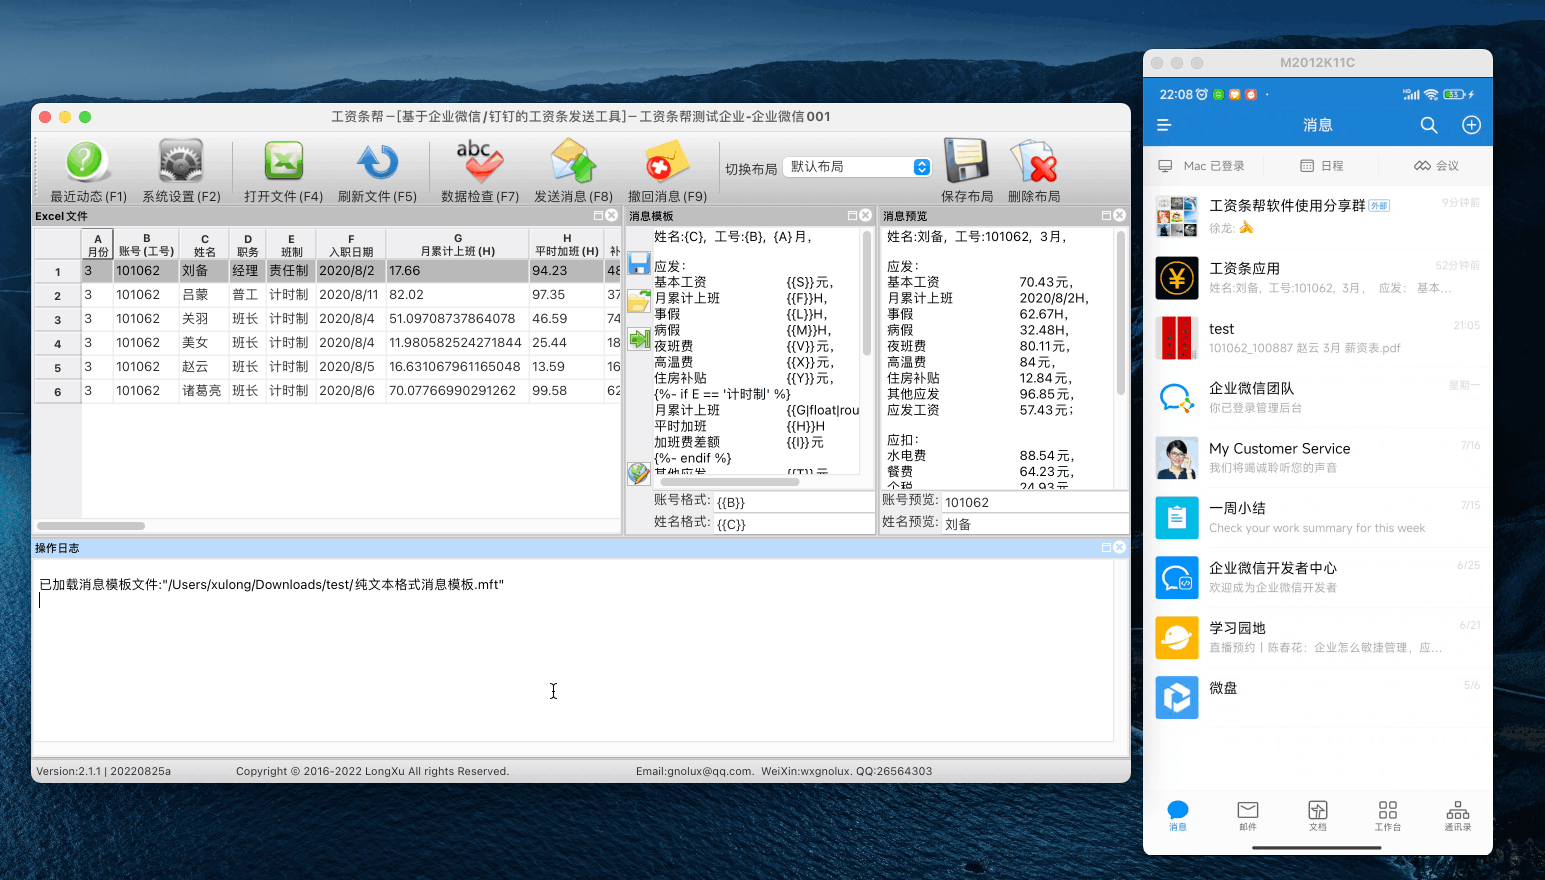1545x880 pixels.
Task: Open the 最近动态 (F1) help icon
Action: click(x=87, y=162)
